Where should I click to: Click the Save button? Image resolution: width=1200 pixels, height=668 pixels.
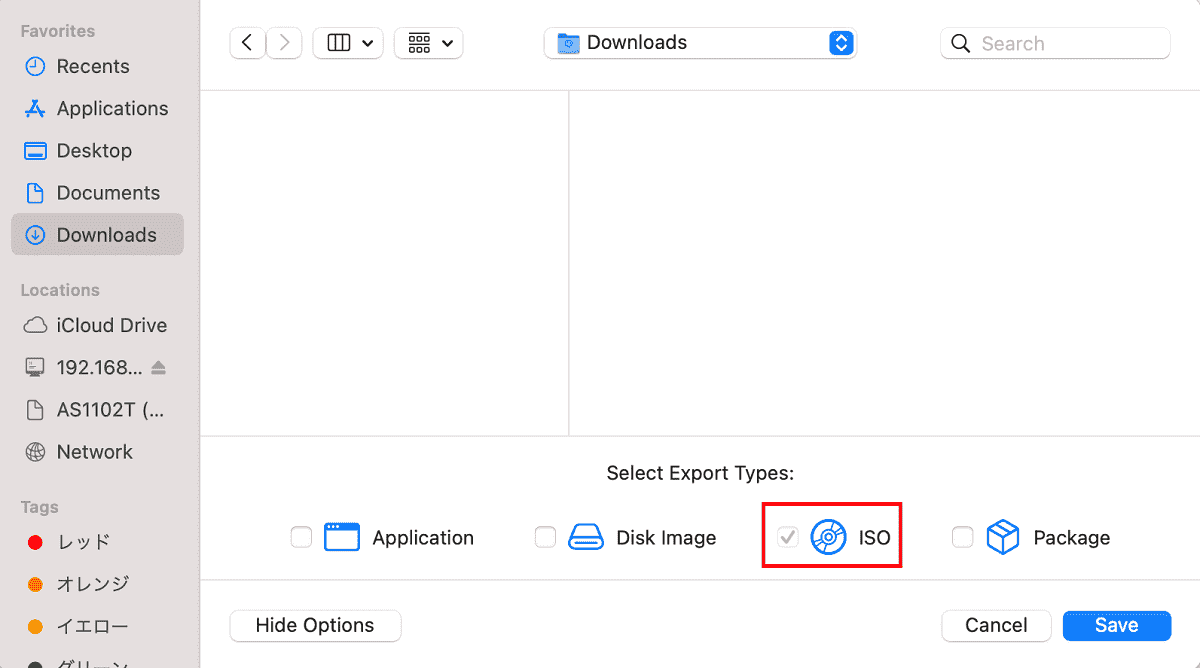[x=1116, y=626]
